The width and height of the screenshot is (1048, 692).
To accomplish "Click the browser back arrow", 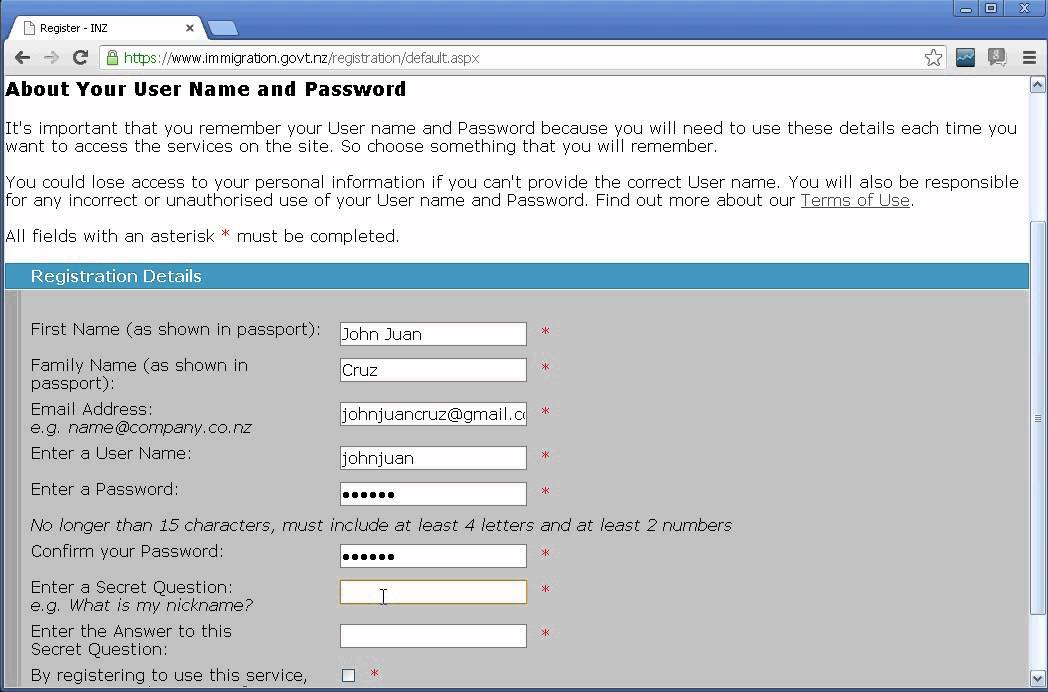I will (22, 57).
